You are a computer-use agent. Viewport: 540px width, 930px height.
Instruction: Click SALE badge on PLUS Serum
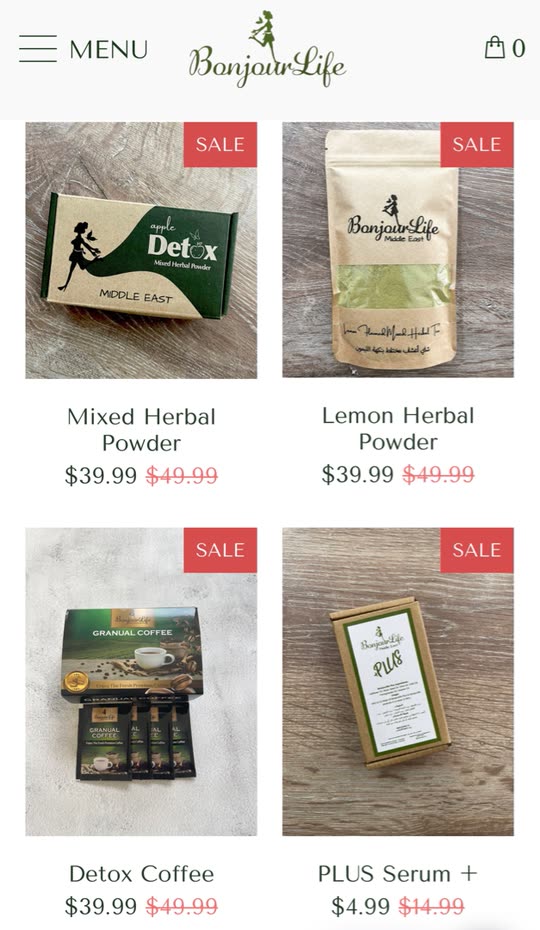pyautogui.click(x=477, y=550)
